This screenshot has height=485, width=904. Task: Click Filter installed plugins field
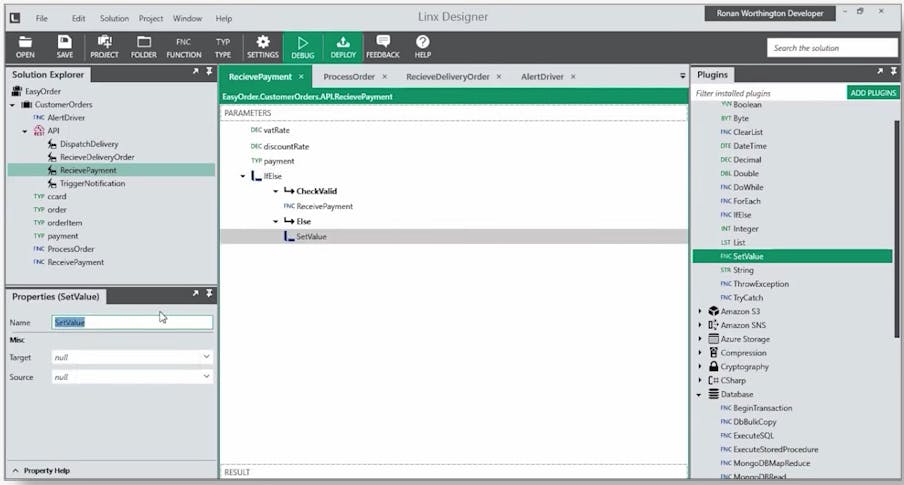pyautogui.click(x=770, y=93)
